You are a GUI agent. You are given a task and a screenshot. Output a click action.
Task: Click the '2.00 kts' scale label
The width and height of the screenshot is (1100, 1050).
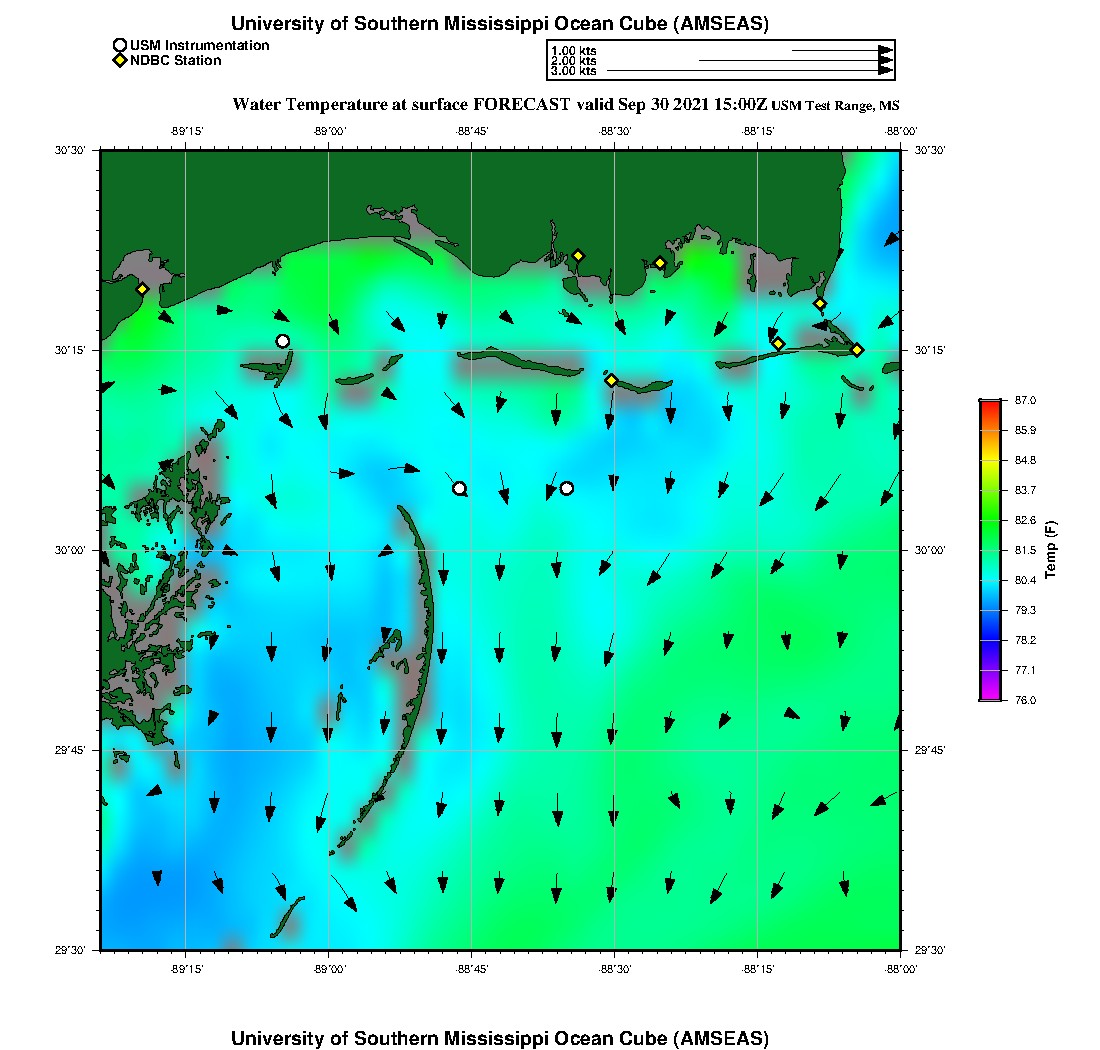pos(574,60)
